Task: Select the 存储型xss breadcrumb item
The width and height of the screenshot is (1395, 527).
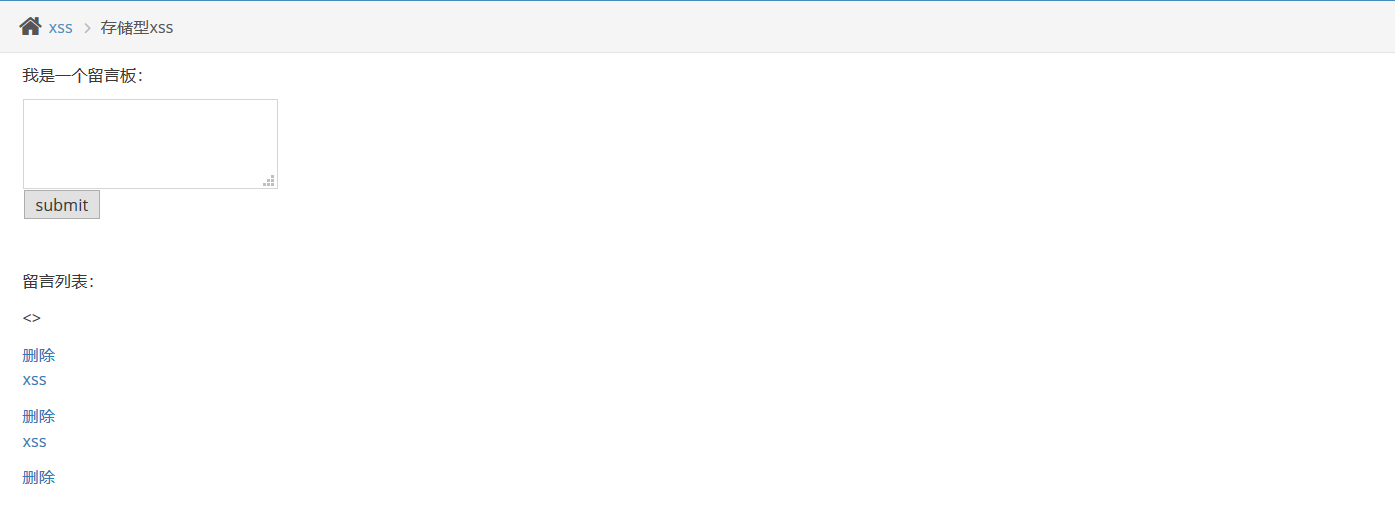Action: [x=137, y=28]
